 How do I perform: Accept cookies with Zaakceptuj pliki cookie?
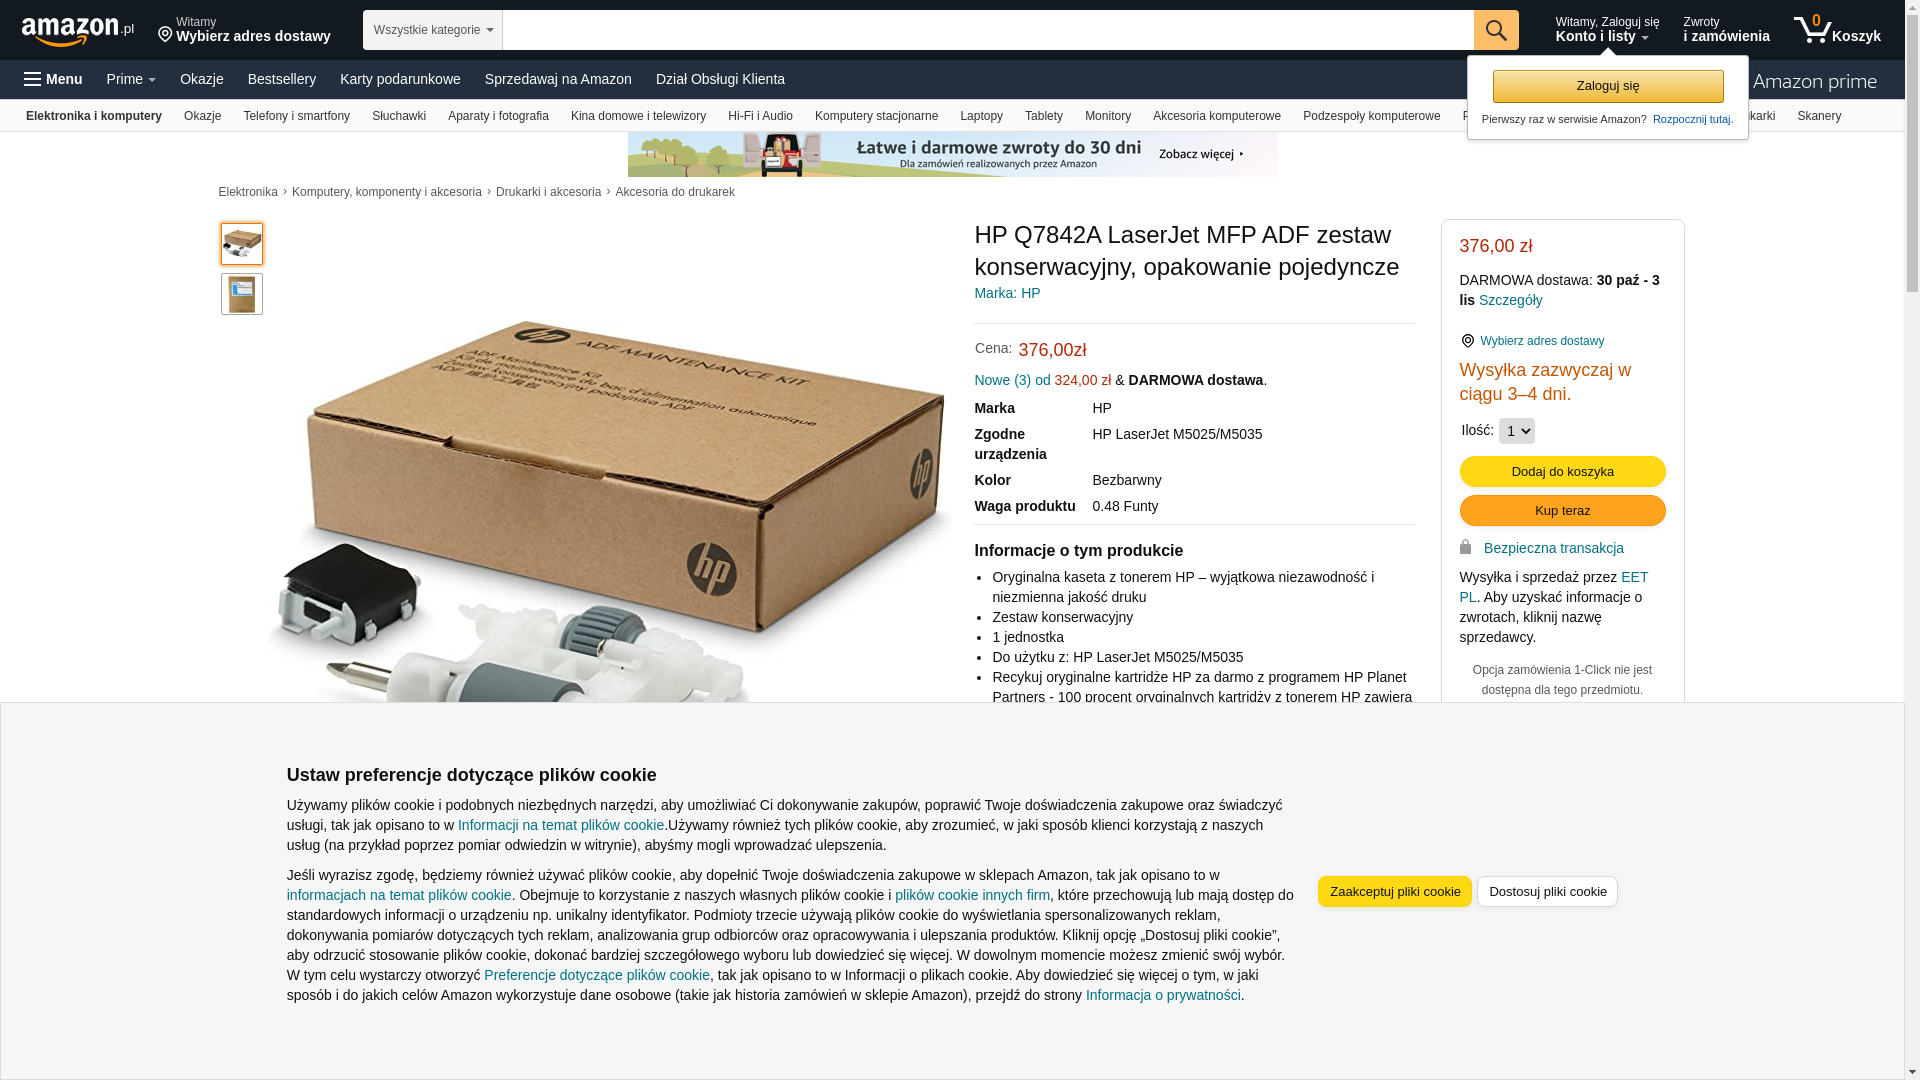click(1394, 892)
